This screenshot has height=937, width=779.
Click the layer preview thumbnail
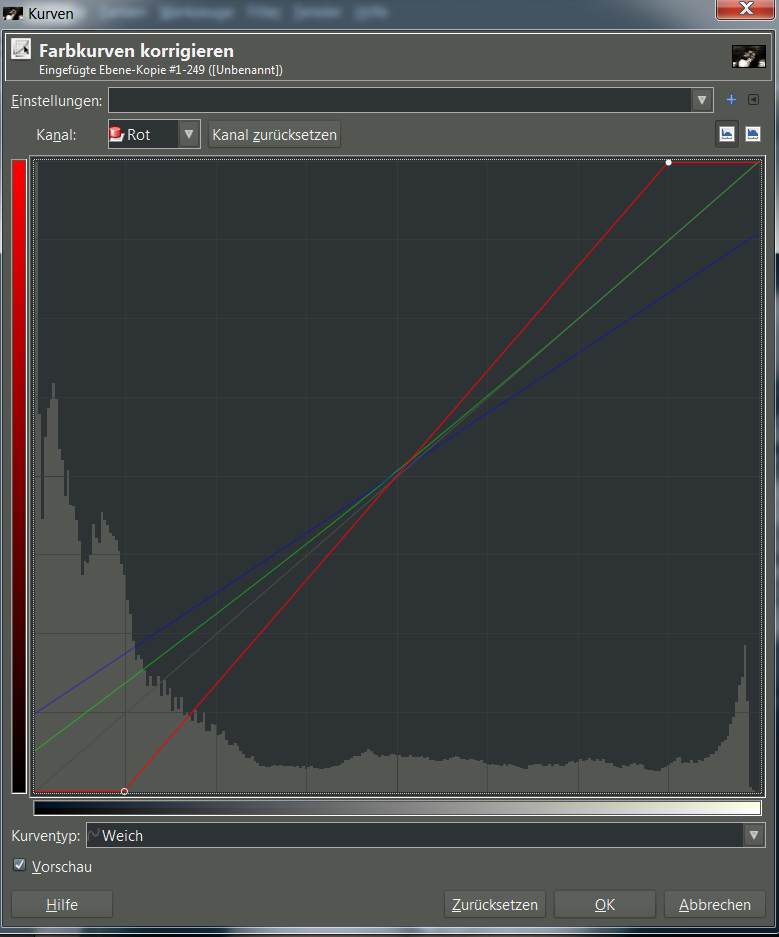pos(748,56)
